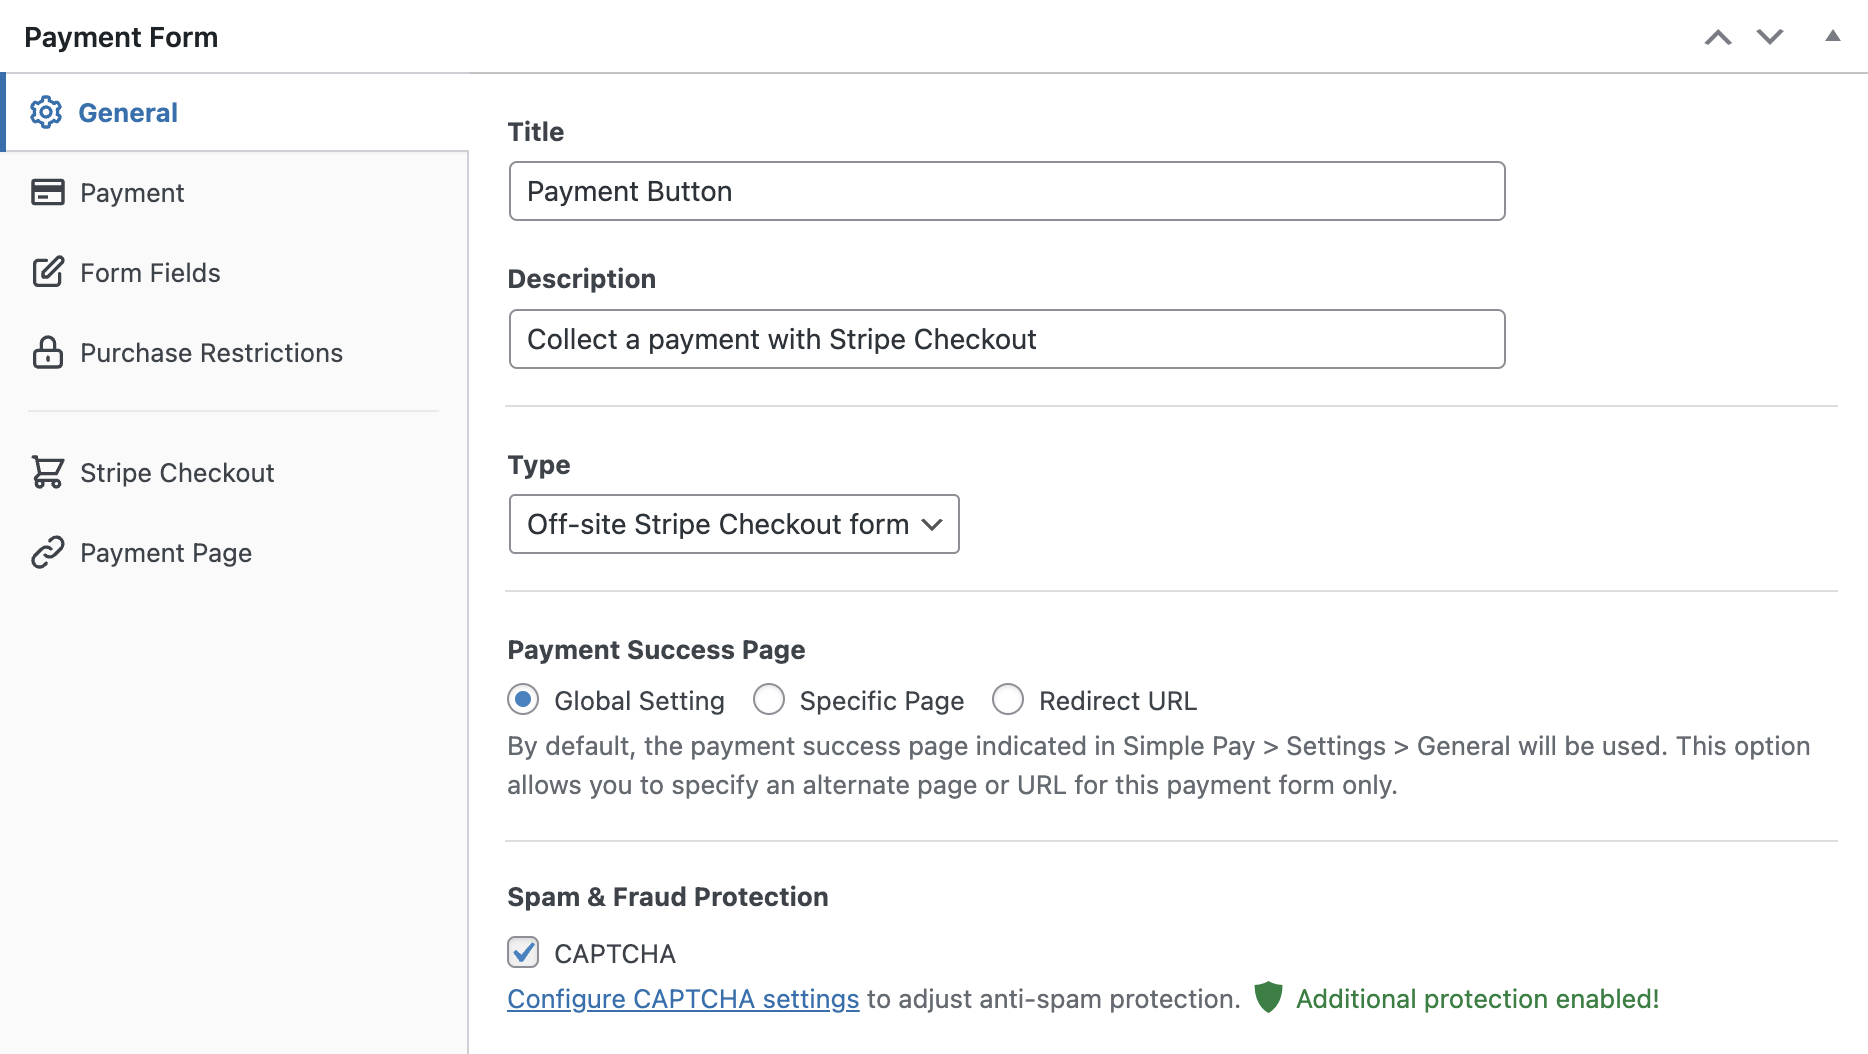
Task: Click the green protection shield icon
Action: click(1269, 997)
